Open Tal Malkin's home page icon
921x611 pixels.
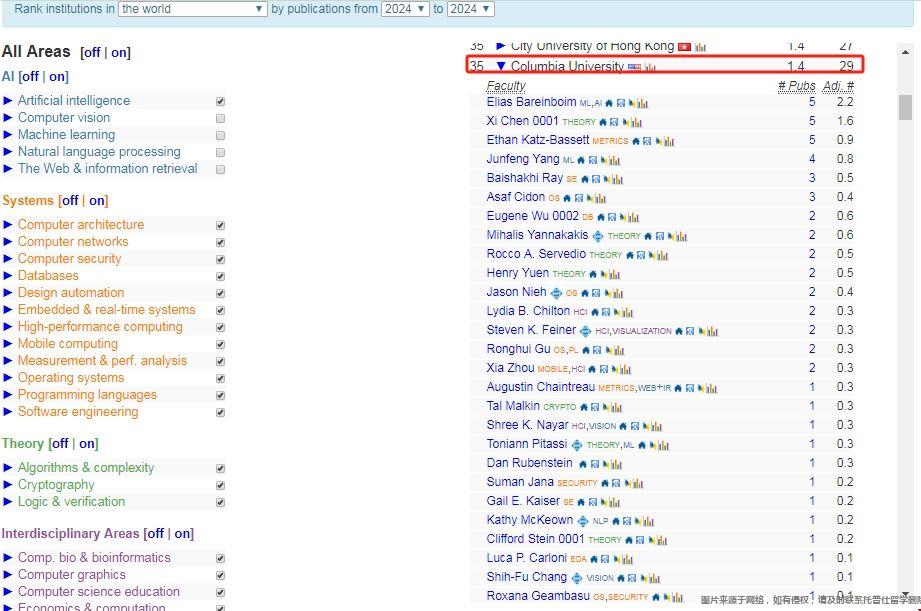click(x=583, y=407)
